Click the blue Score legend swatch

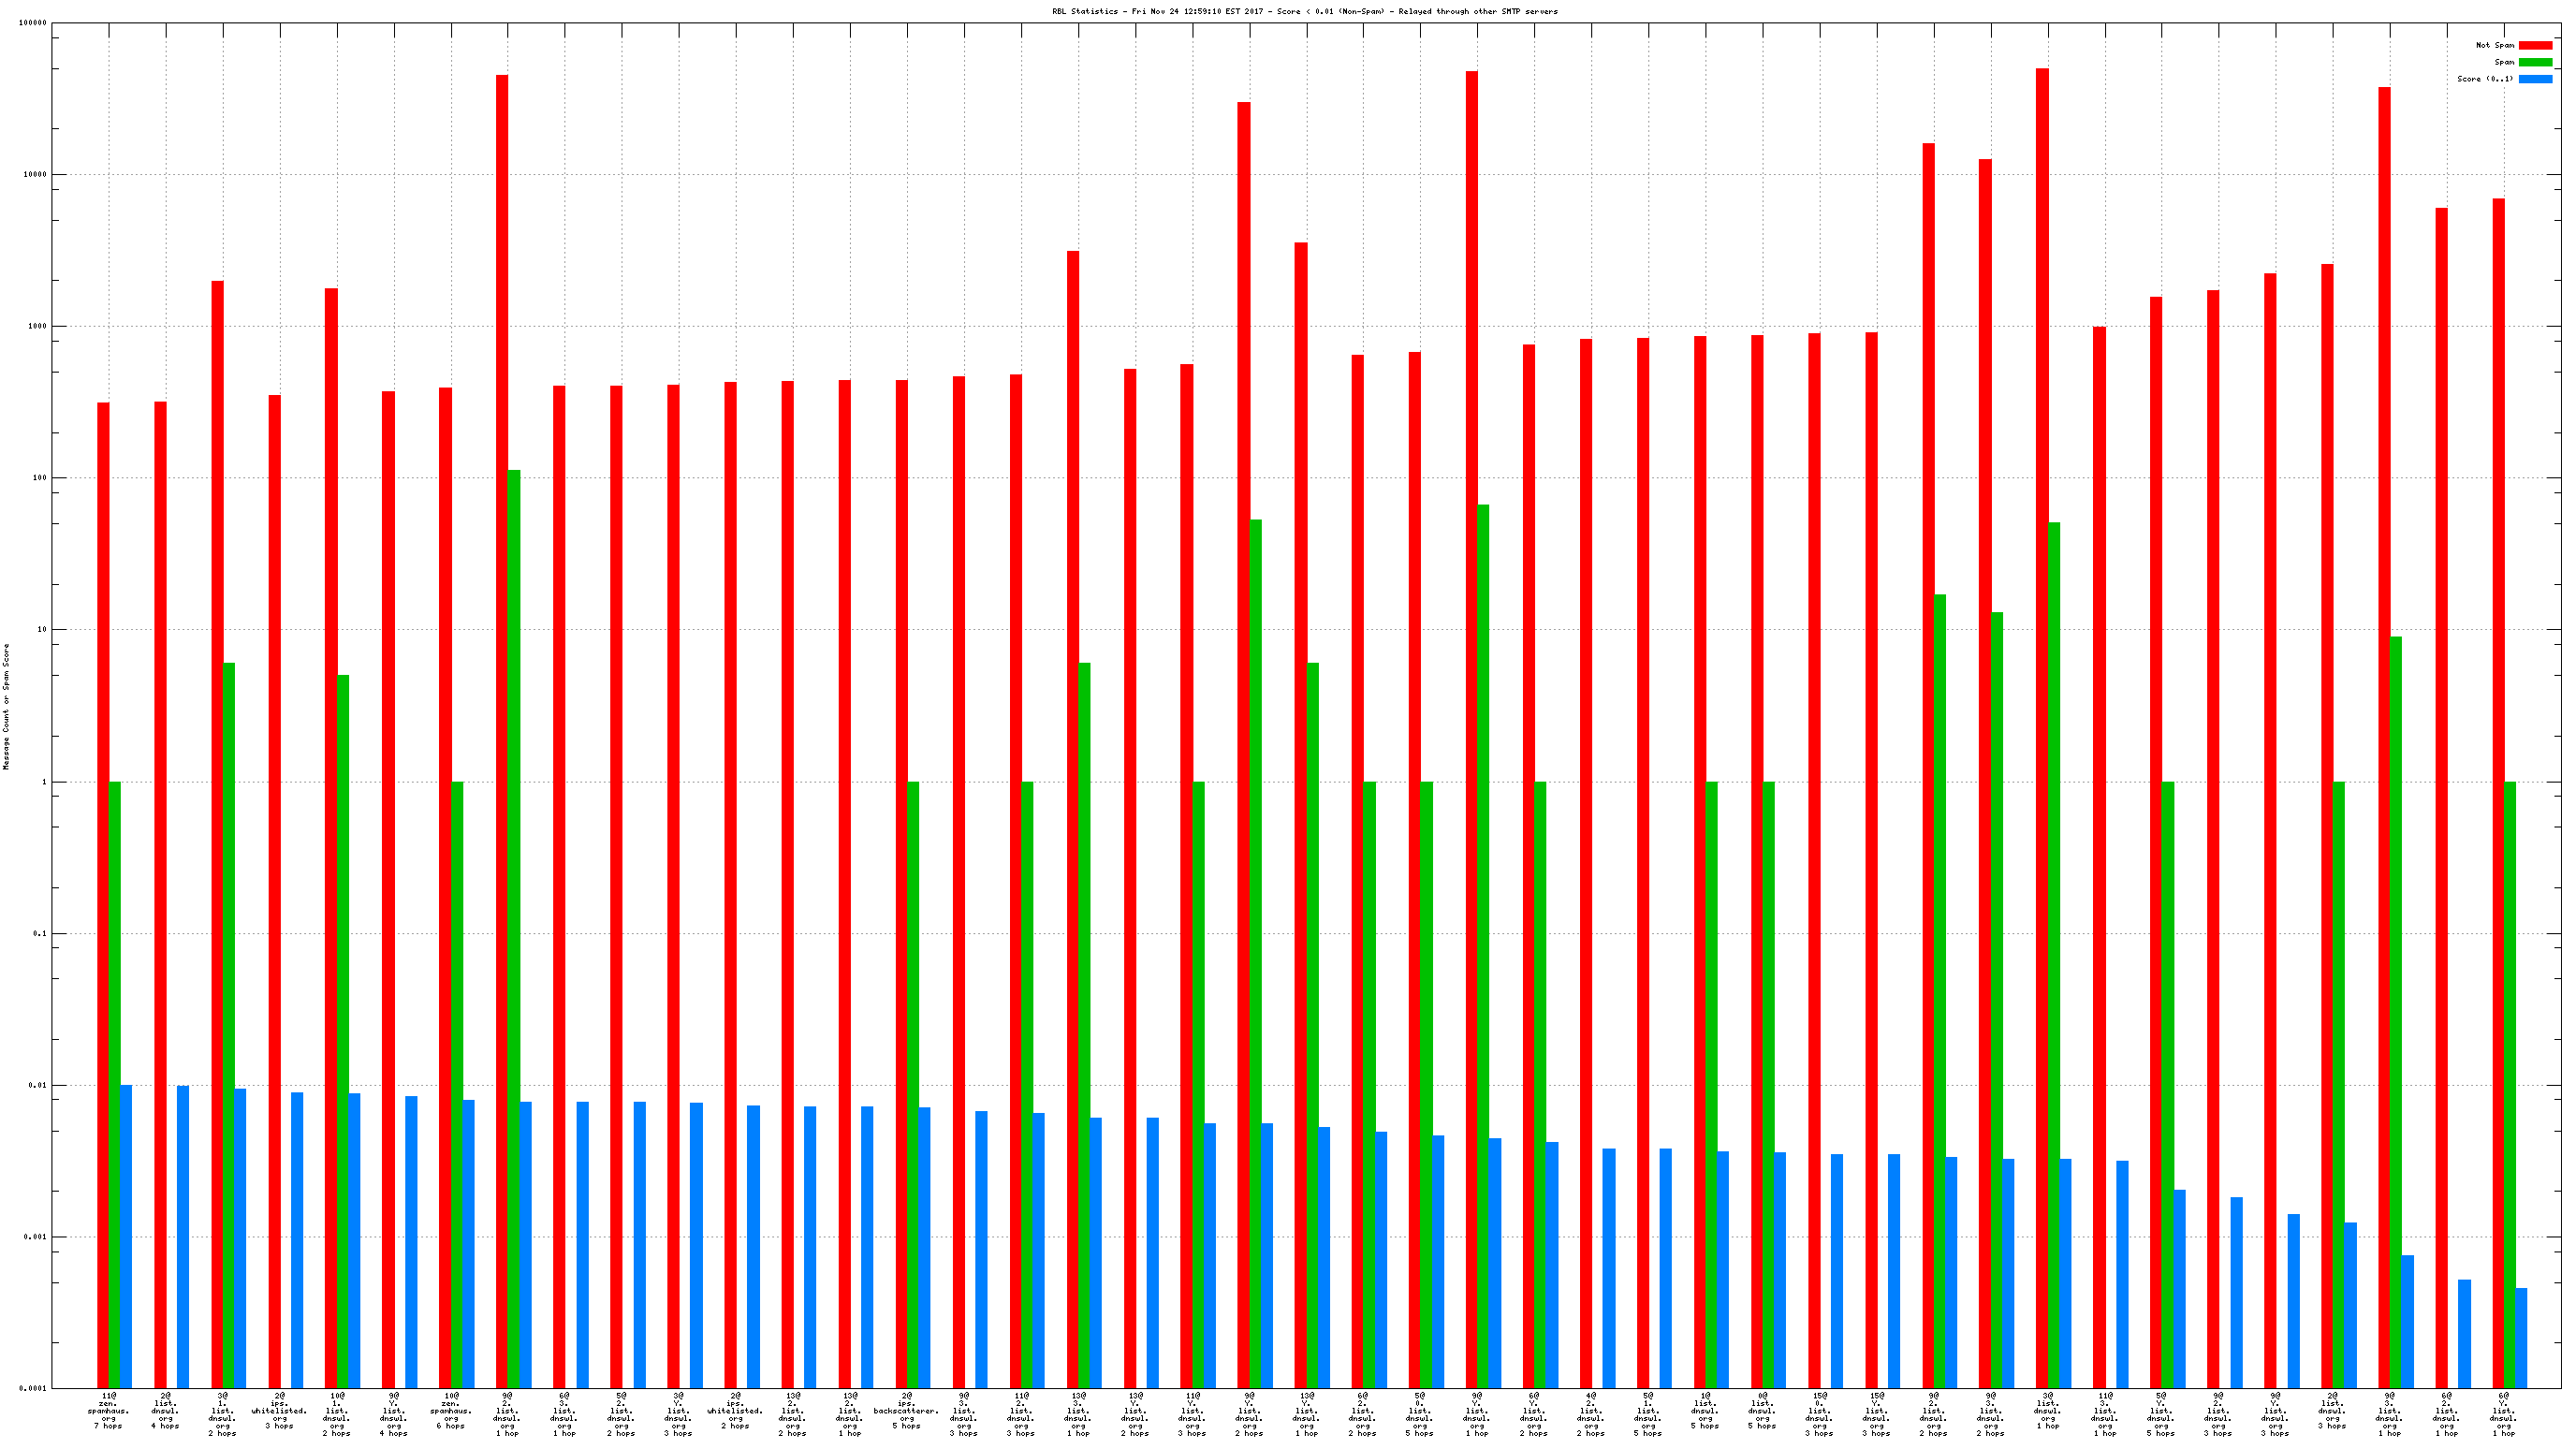[2534, 79]
